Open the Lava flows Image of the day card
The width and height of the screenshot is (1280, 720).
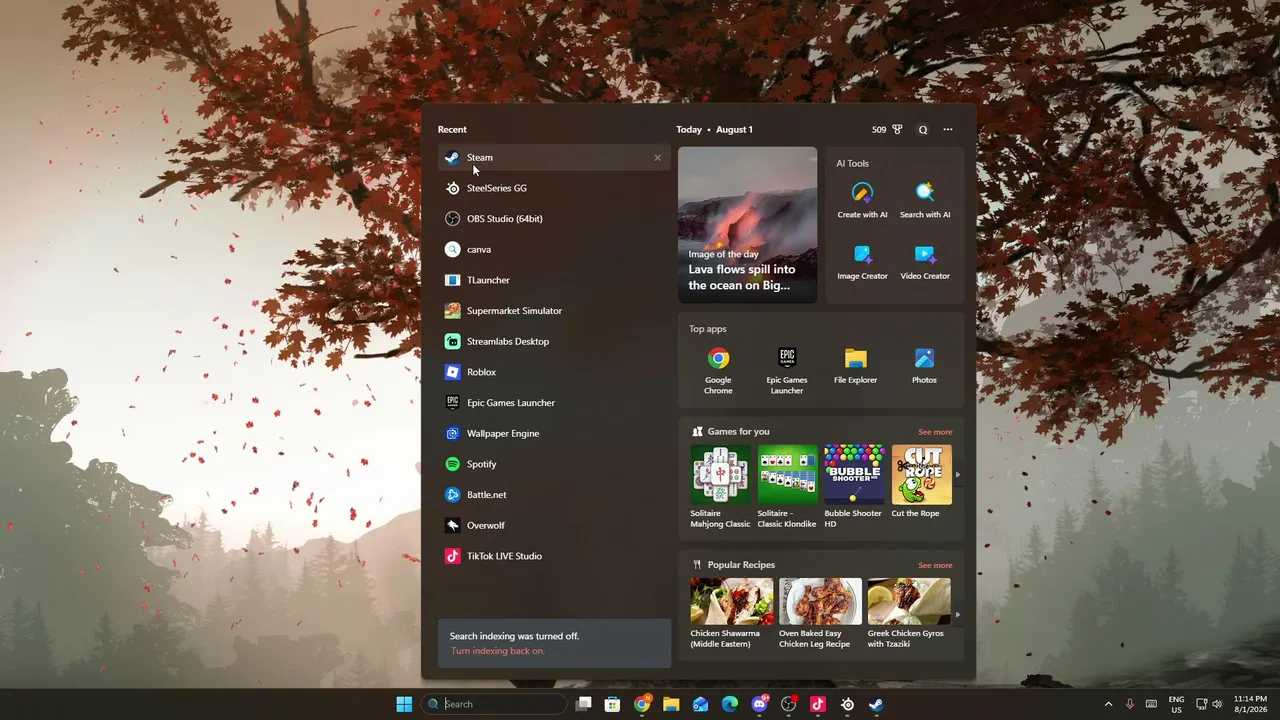pyautogui.click(x=748, y=225)
